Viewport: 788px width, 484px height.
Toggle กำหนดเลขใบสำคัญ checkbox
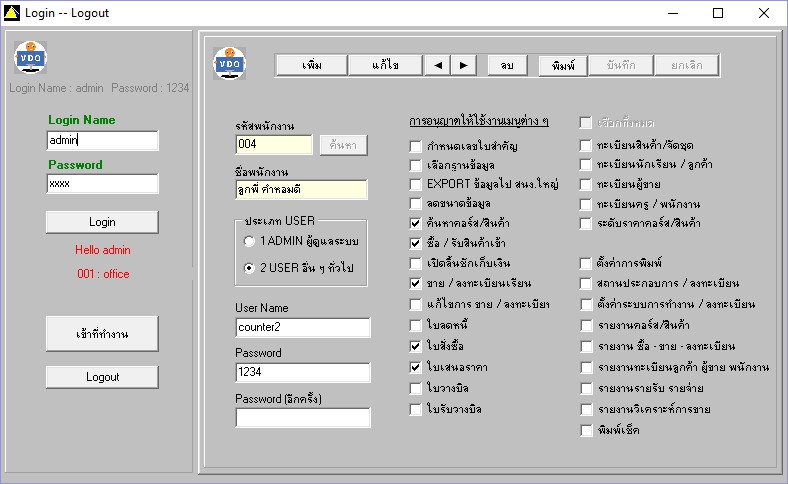click(x=415, y=146)
